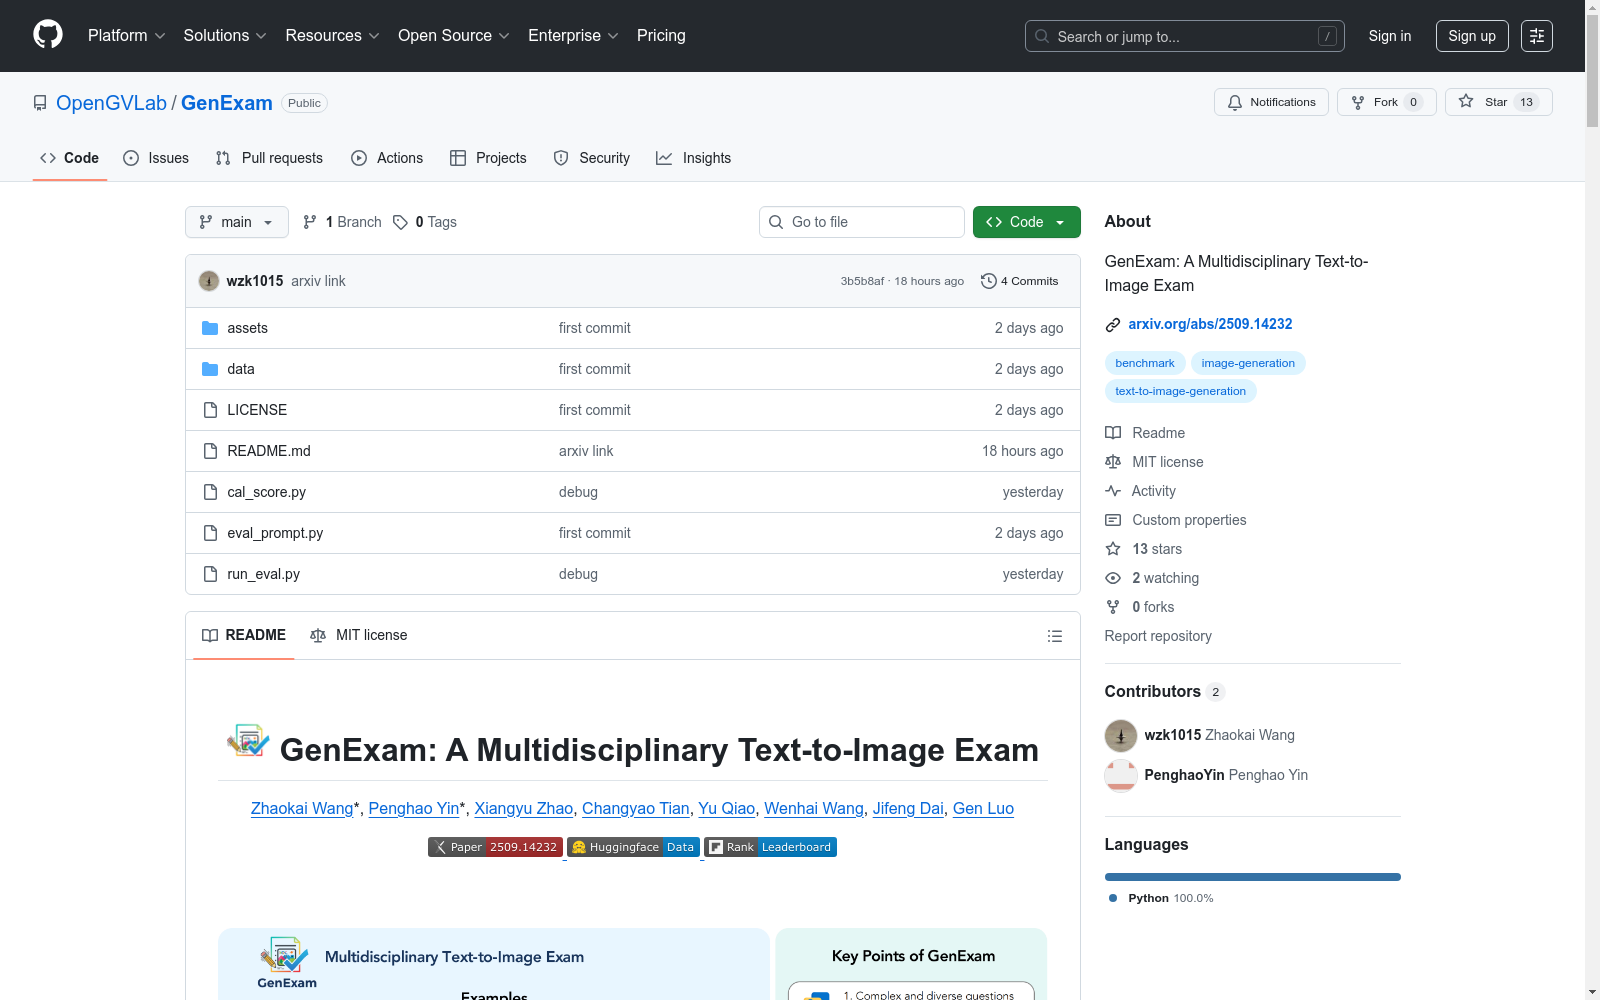Expand the Enterprise menu
Screen dimensions: 1600x1000
coord(573,36)
